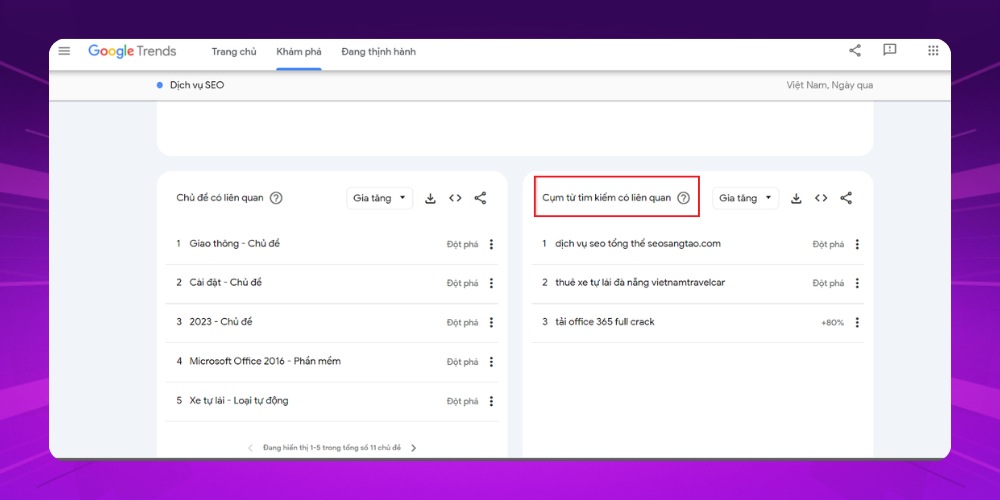Click Đột phá value in thuê xe tự lái row
This screenshot has width=1000, height=500.
tap(828, 283)
